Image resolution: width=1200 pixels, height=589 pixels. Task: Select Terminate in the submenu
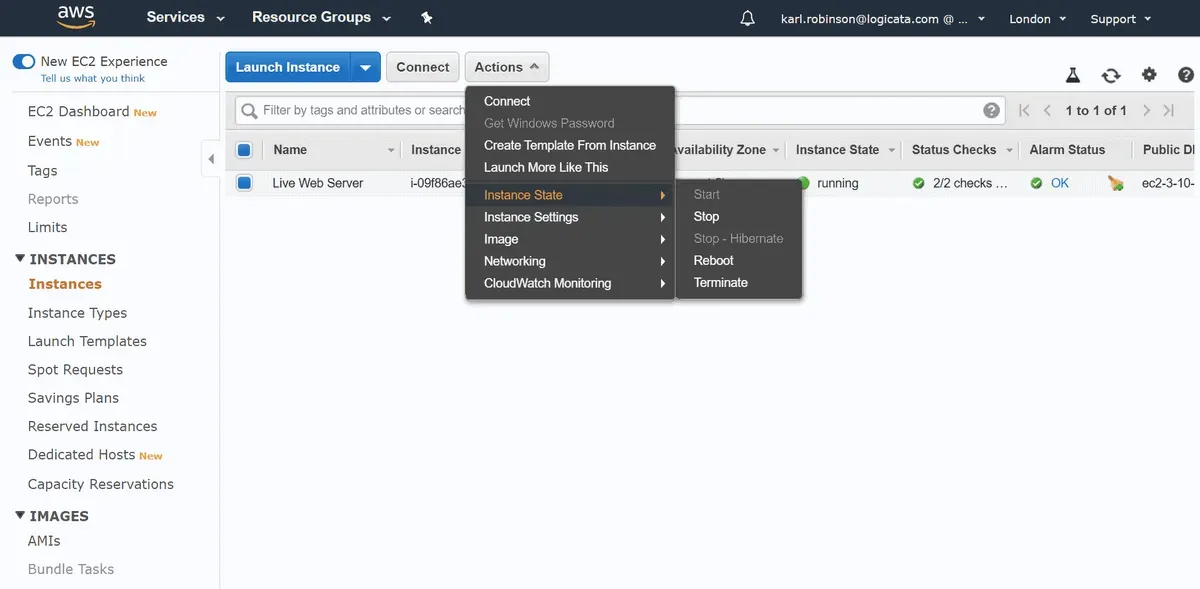pyautogui.click(x=720, y=282)
